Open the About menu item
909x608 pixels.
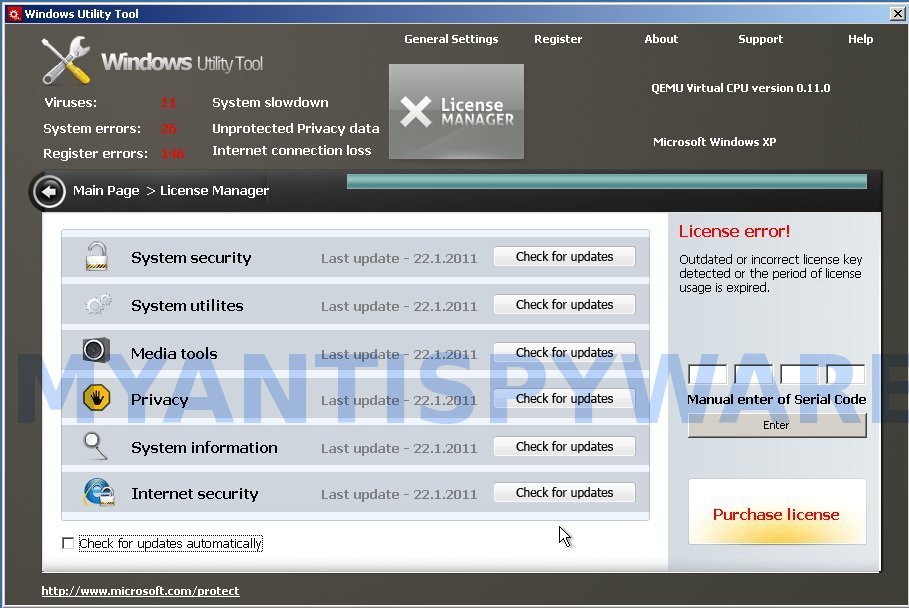pyautogui.click(x=661, y=39)
